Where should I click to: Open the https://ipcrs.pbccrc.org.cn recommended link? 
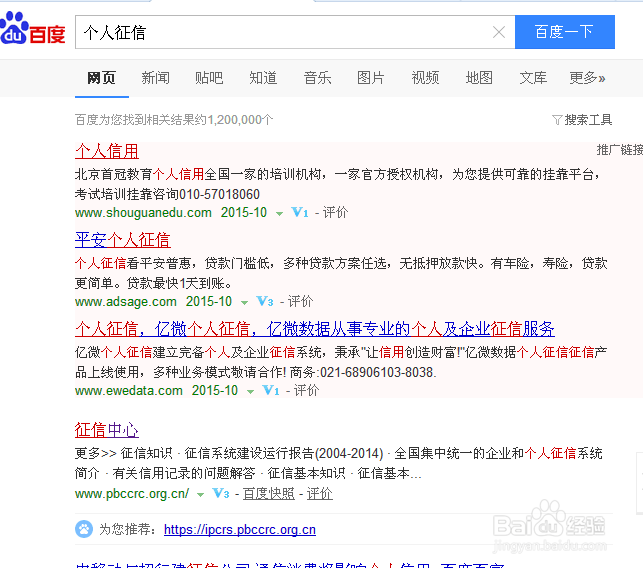coord(240,529)
